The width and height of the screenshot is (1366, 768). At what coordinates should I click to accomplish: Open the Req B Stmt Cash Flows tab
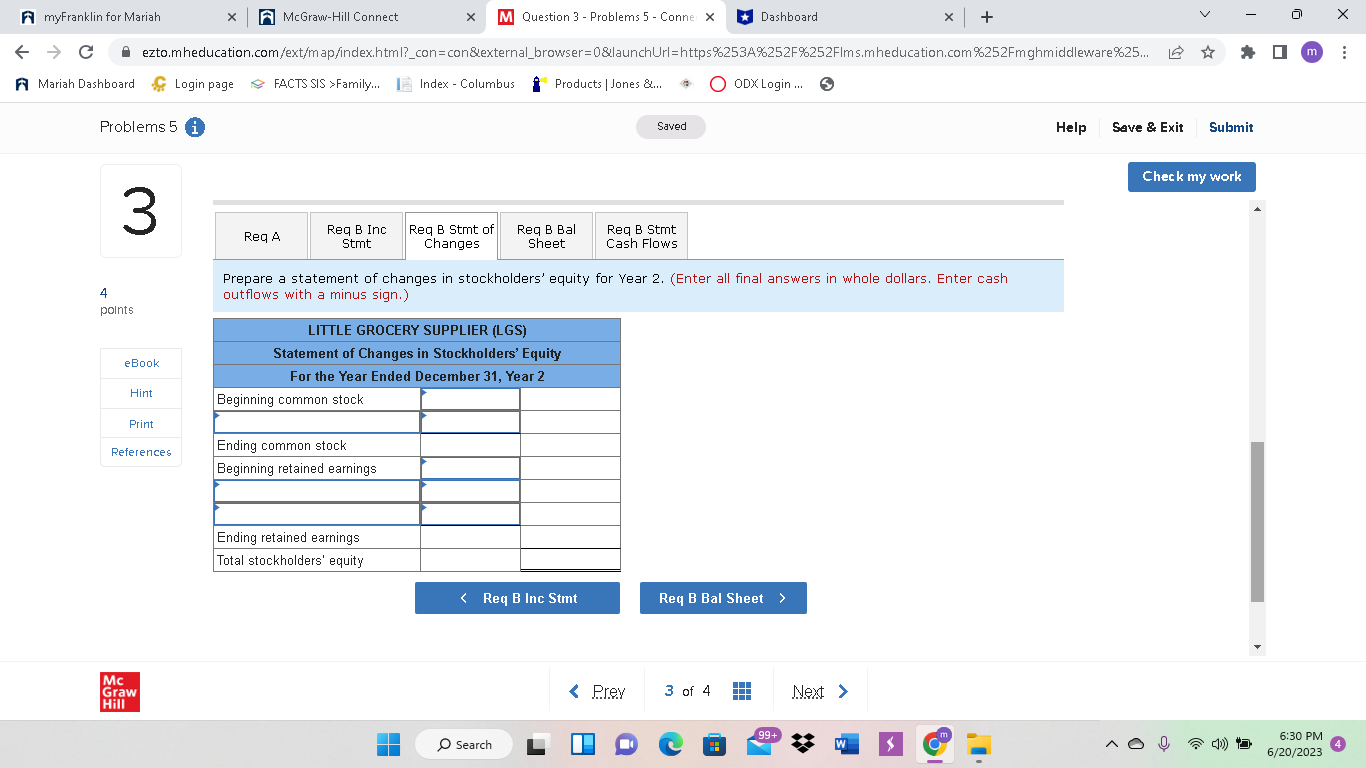641,236
